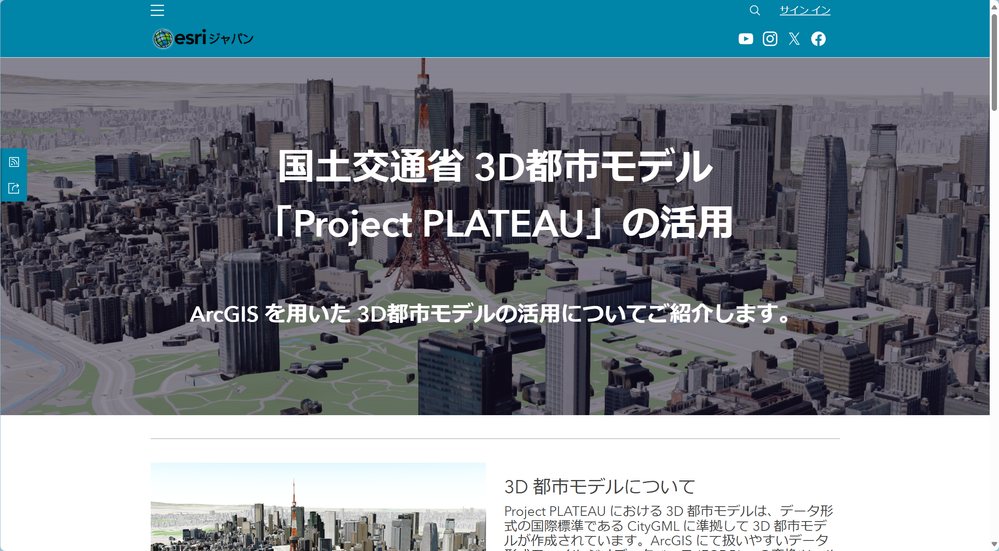Click the 3D 都市モデルについて heading
Screen dimensions: 999x551
[599, 487]
